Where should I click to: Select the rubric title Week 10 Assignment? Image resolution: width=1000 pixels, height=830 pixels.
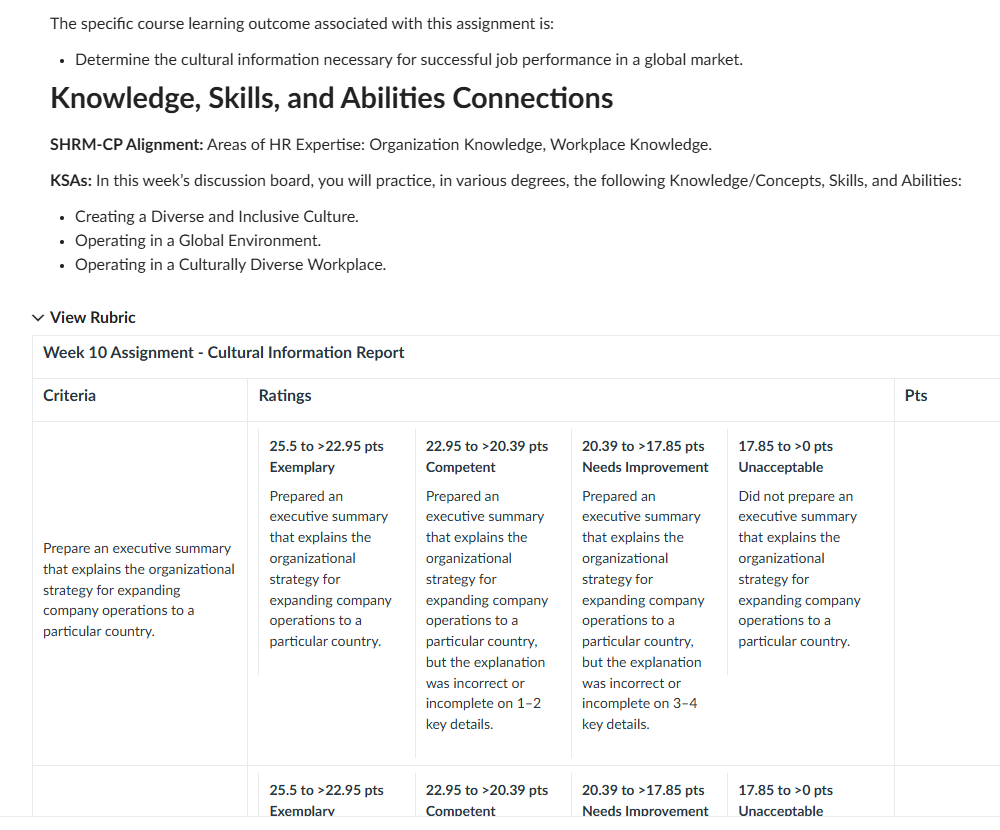223,353
